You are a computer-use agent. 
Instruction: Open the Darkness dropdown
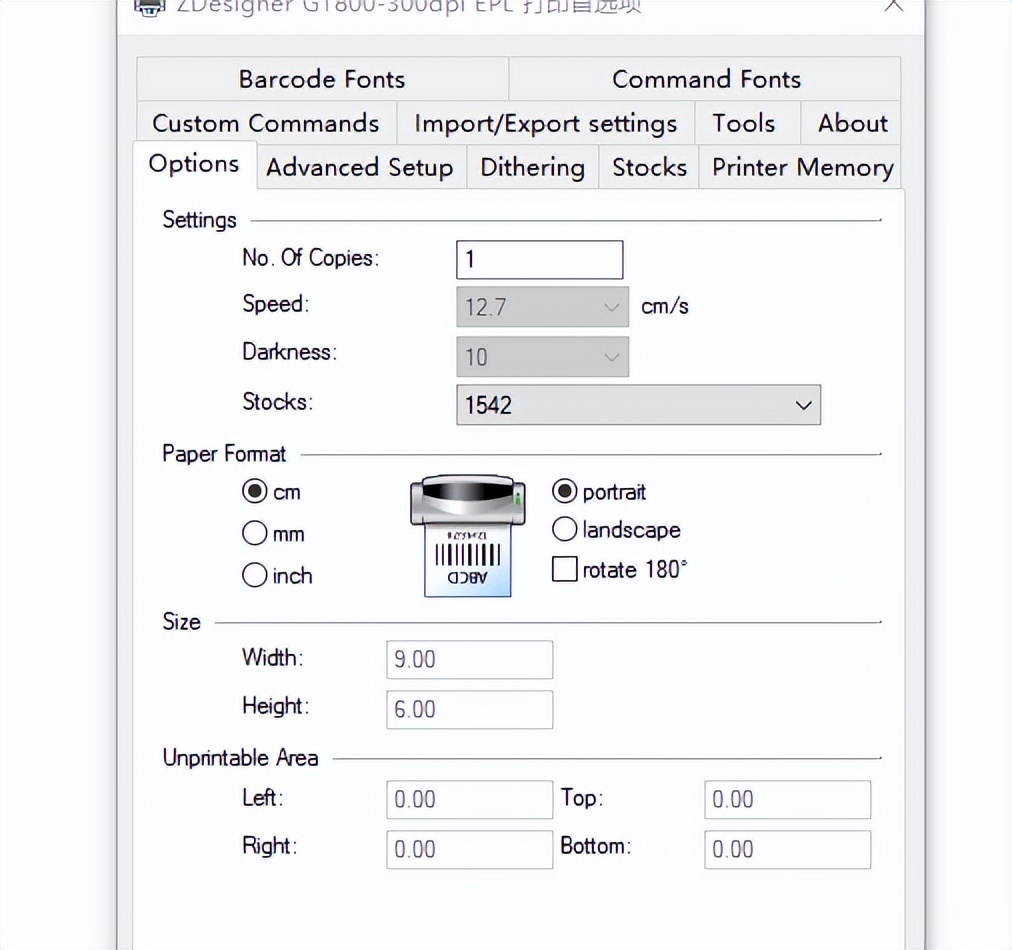(542, 356)
